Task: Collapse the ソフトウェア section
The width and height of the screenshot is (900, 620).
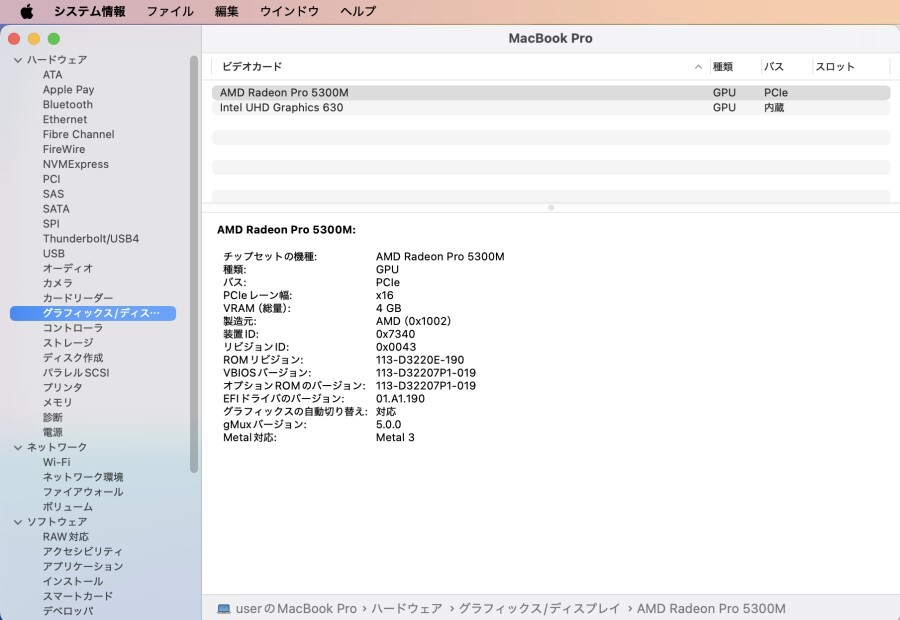Action: (x=16, y=521)
